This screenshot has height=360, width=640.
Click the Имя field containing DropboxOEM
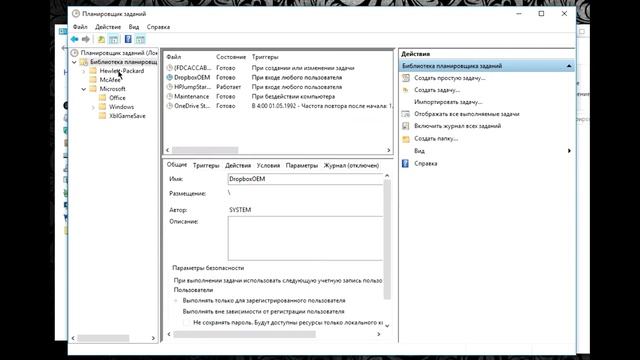pyautogui.click(x=305, y=179)
